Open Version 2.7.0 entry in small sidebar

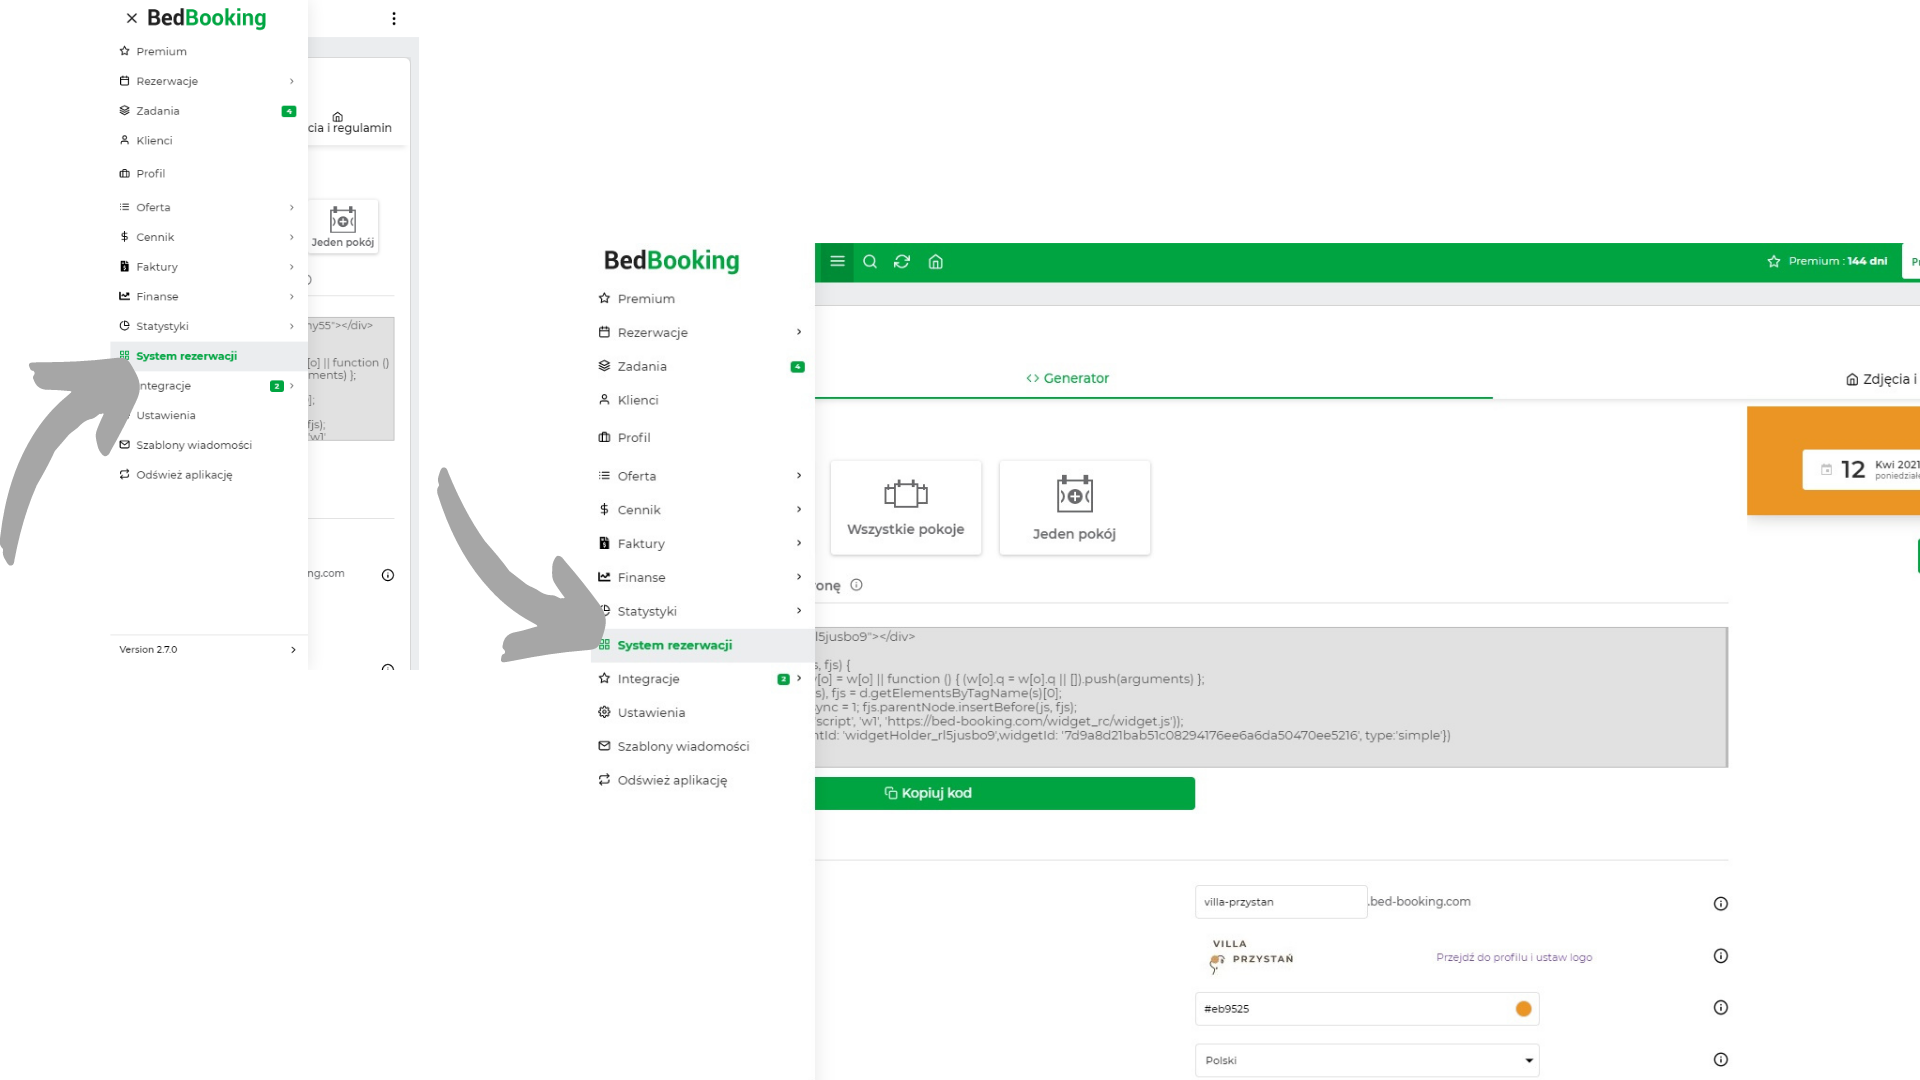[209, 650]
